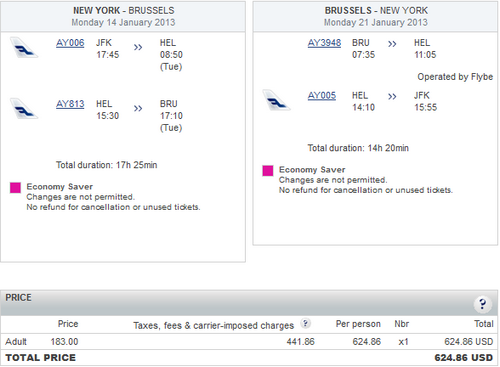Click double-arrow icon between HEL and BRU
The height and width of the screenshot is (367, 500).
[x=138, y=108]
